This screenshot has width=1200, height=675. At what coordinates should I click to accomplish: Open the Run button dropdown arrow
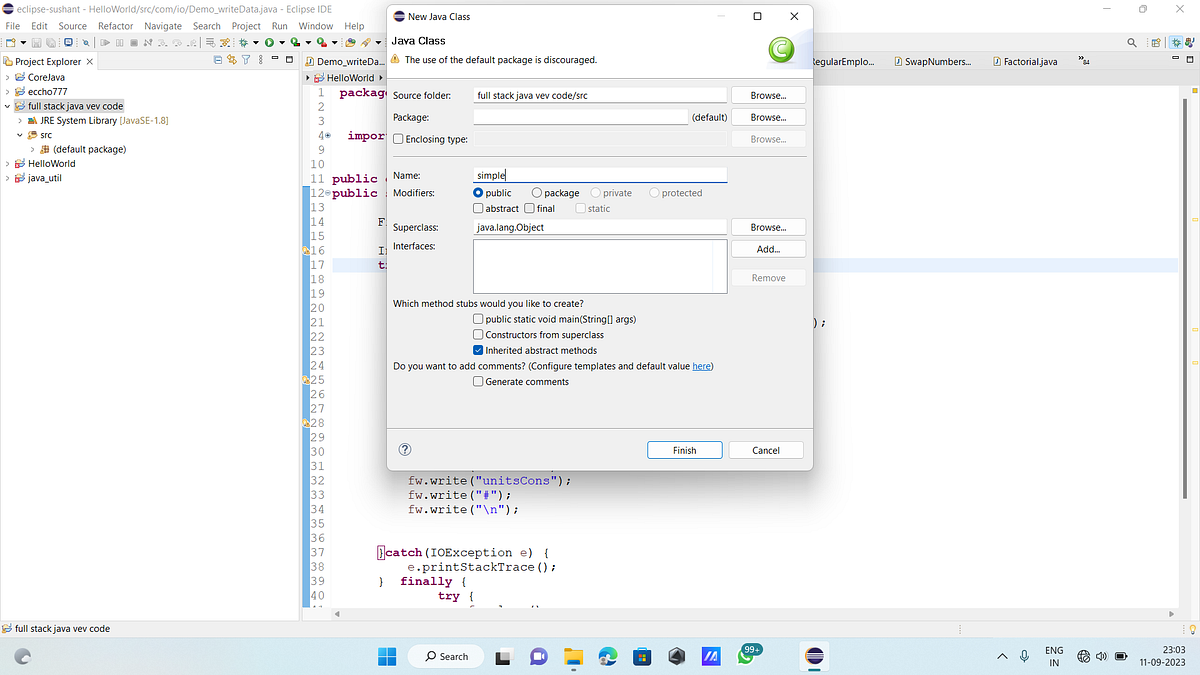tap(282, 43)
